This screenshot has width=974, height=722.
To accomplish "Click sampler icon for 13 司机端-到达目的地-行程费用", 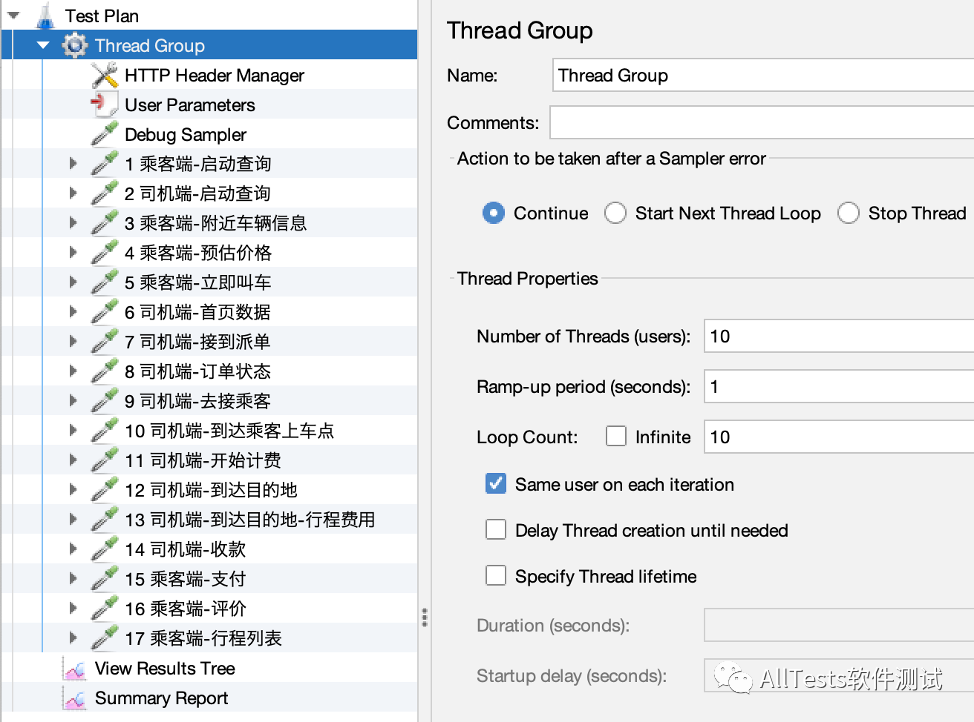I will (104, 519).
